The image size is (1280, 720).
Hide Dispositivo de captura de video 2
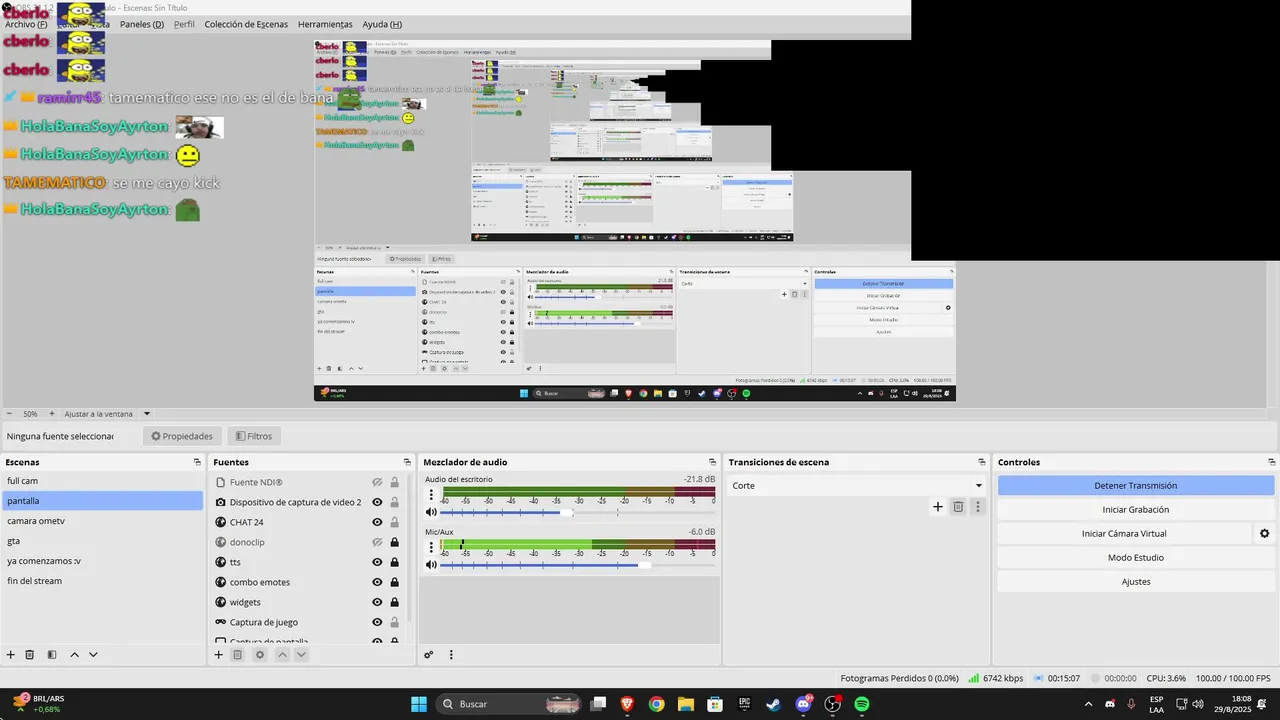click(x=378, y=502)
